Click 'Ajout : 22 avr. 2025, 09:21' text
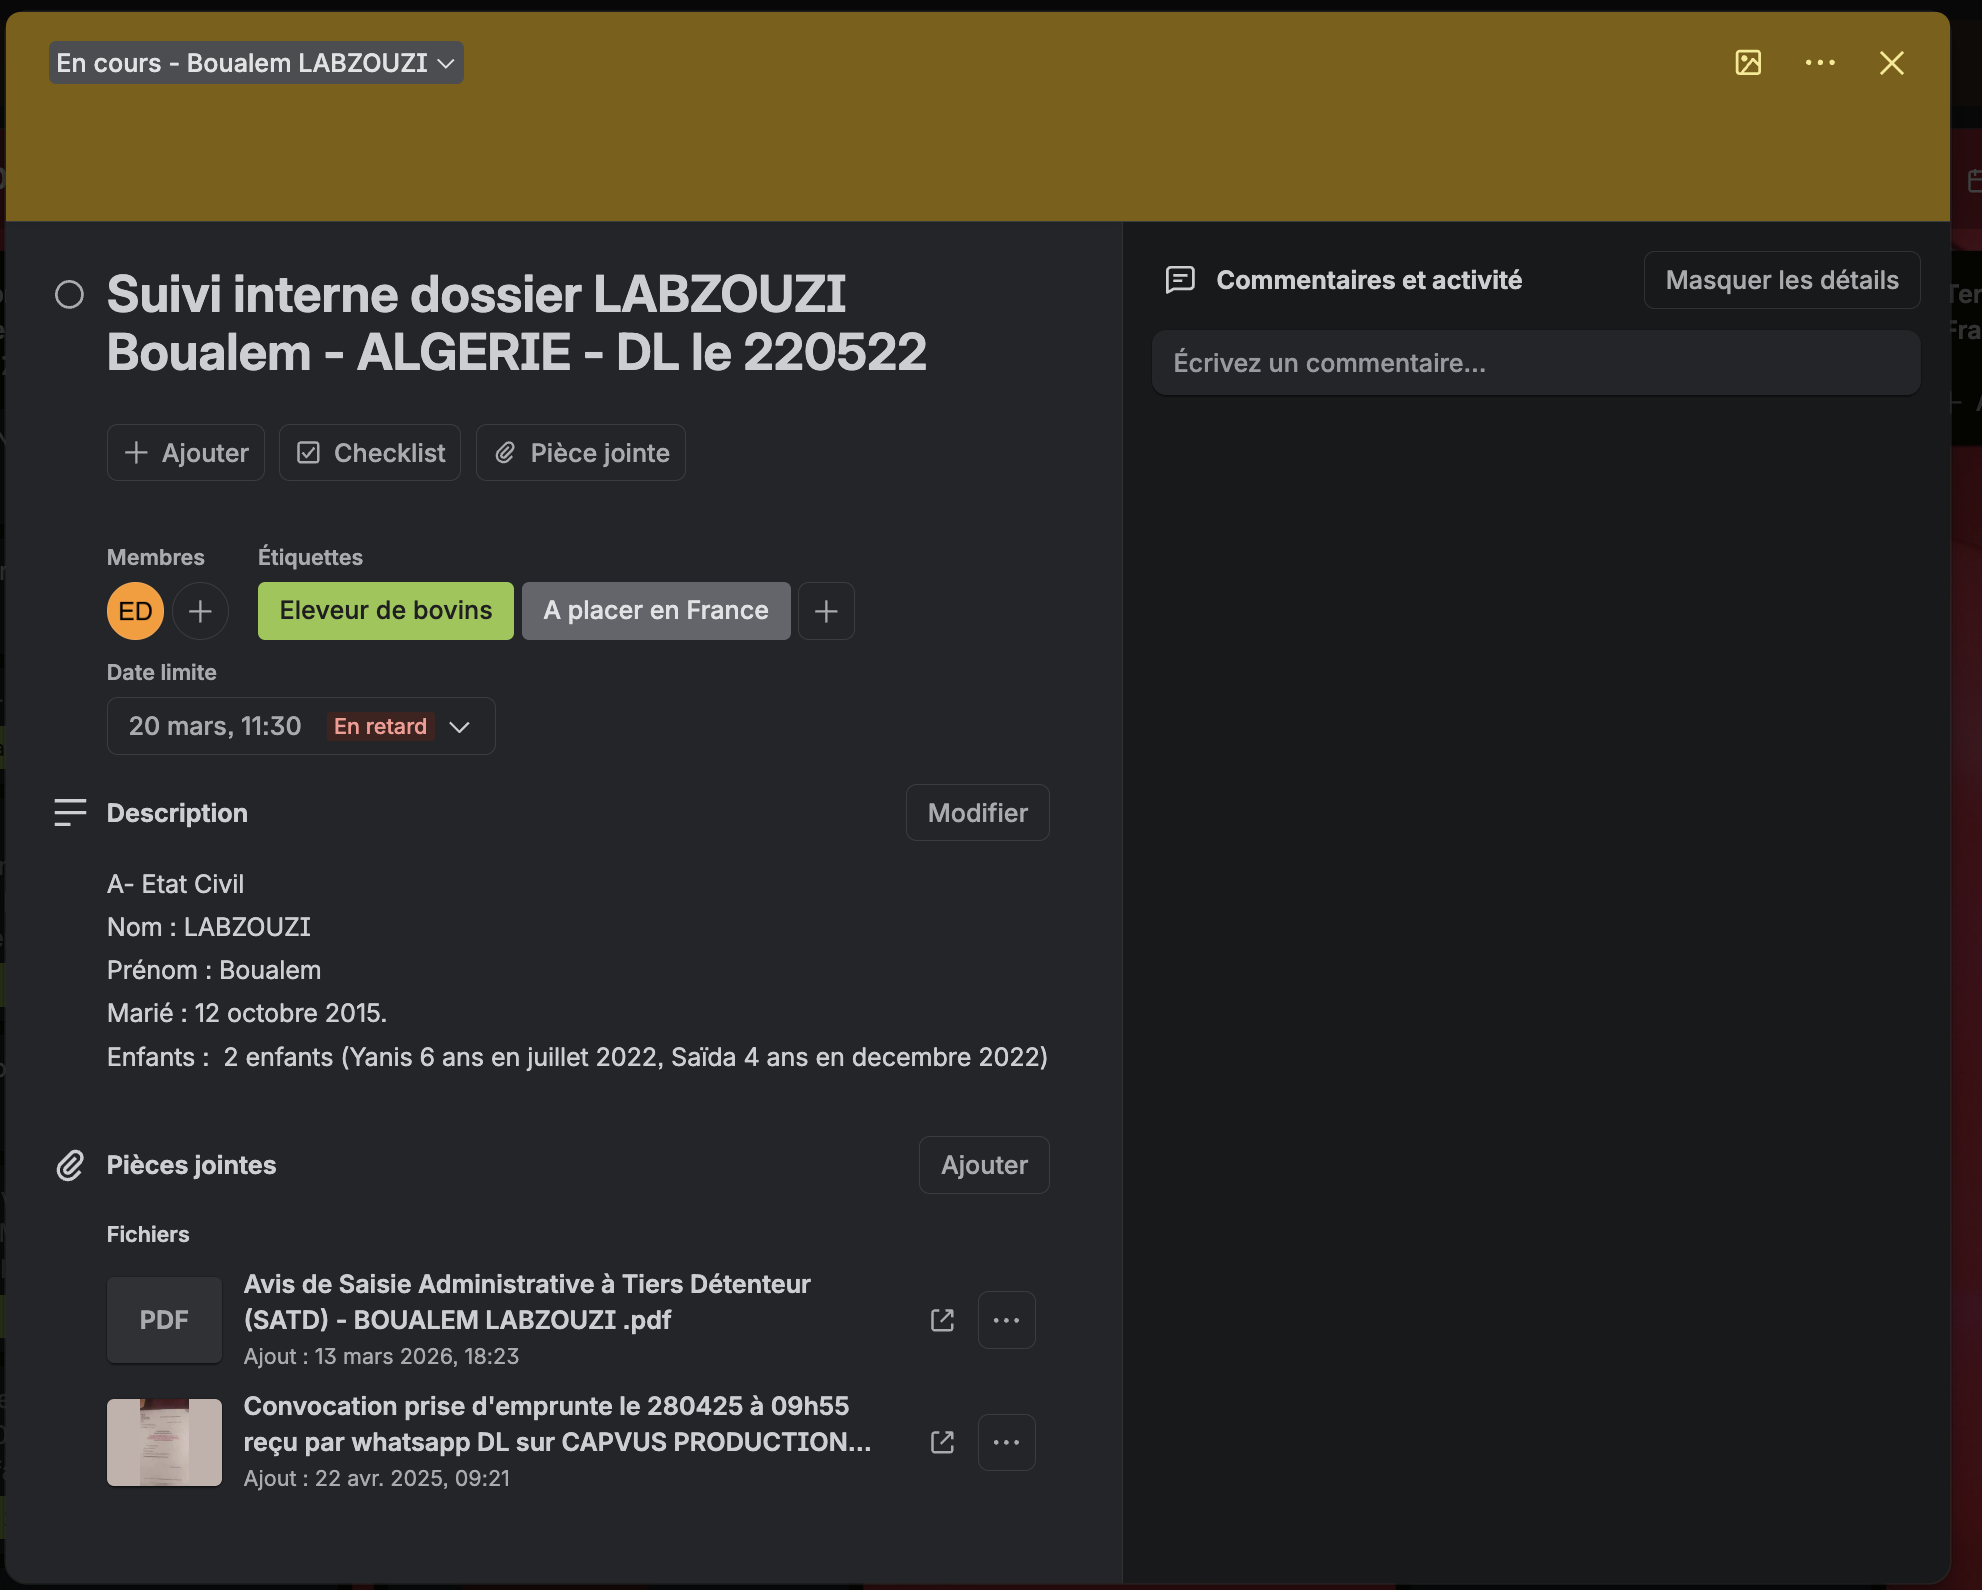Screen dimensions: 1982x1590 tap(377, 1478)
